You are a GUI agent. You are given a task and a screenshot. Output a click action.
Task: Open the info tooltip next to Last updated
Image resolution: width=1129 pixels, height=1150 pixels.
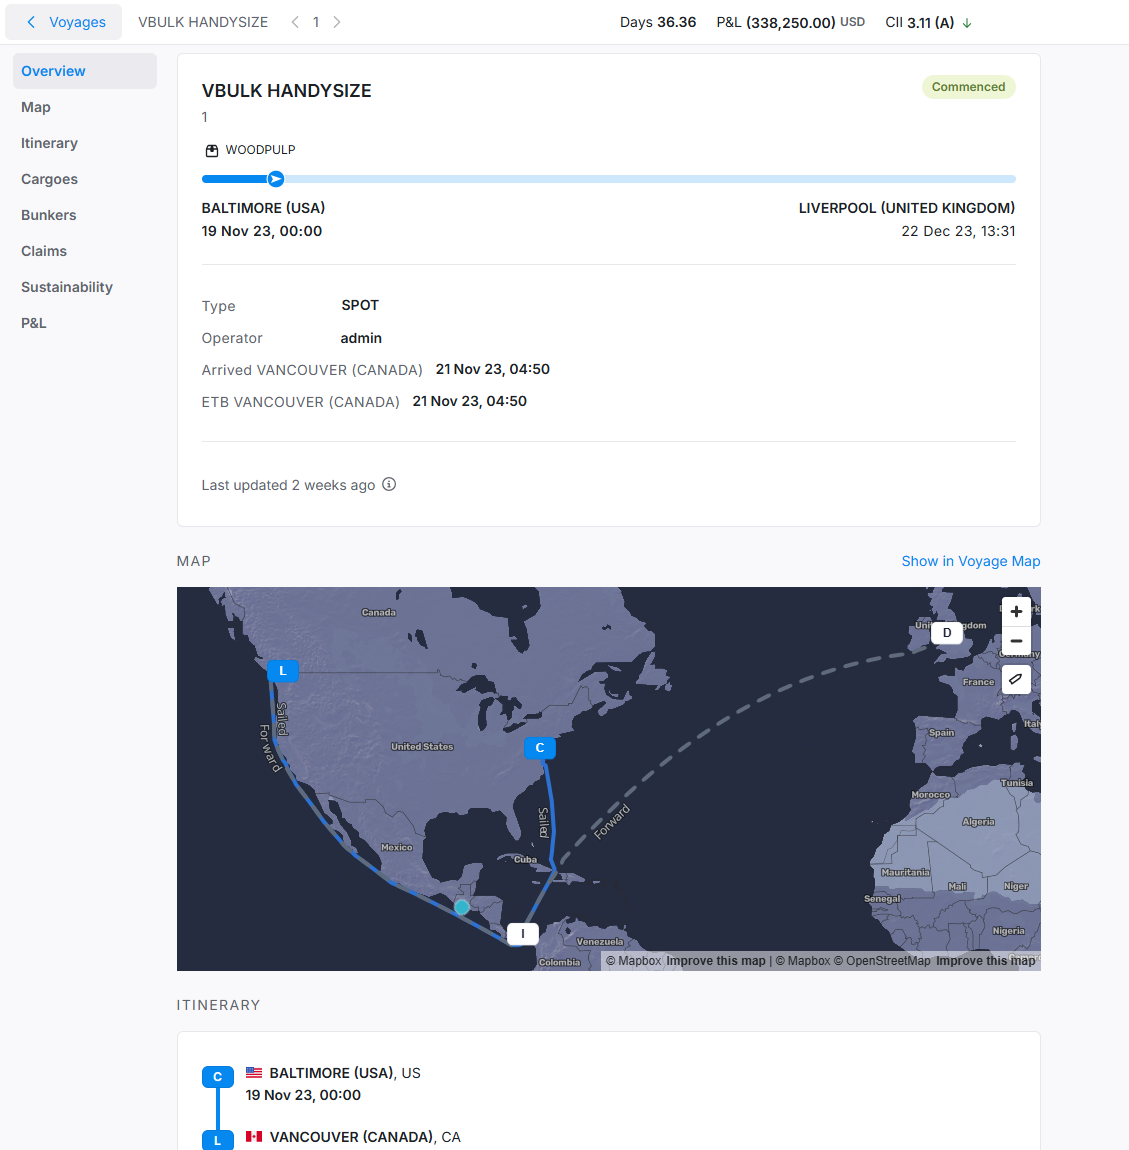(x=389, y=484)
